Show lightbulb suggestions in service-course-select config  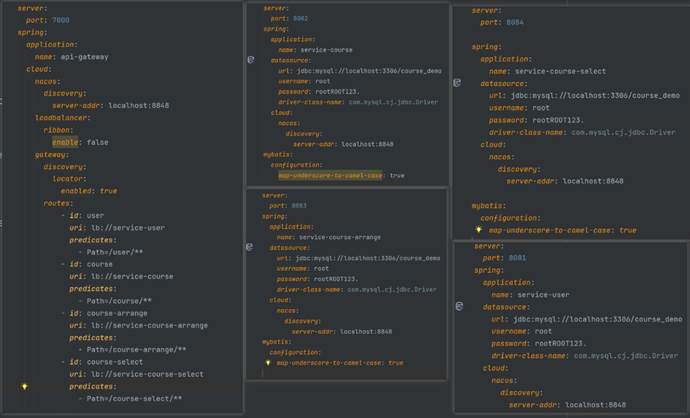click(x=478, y=230)
